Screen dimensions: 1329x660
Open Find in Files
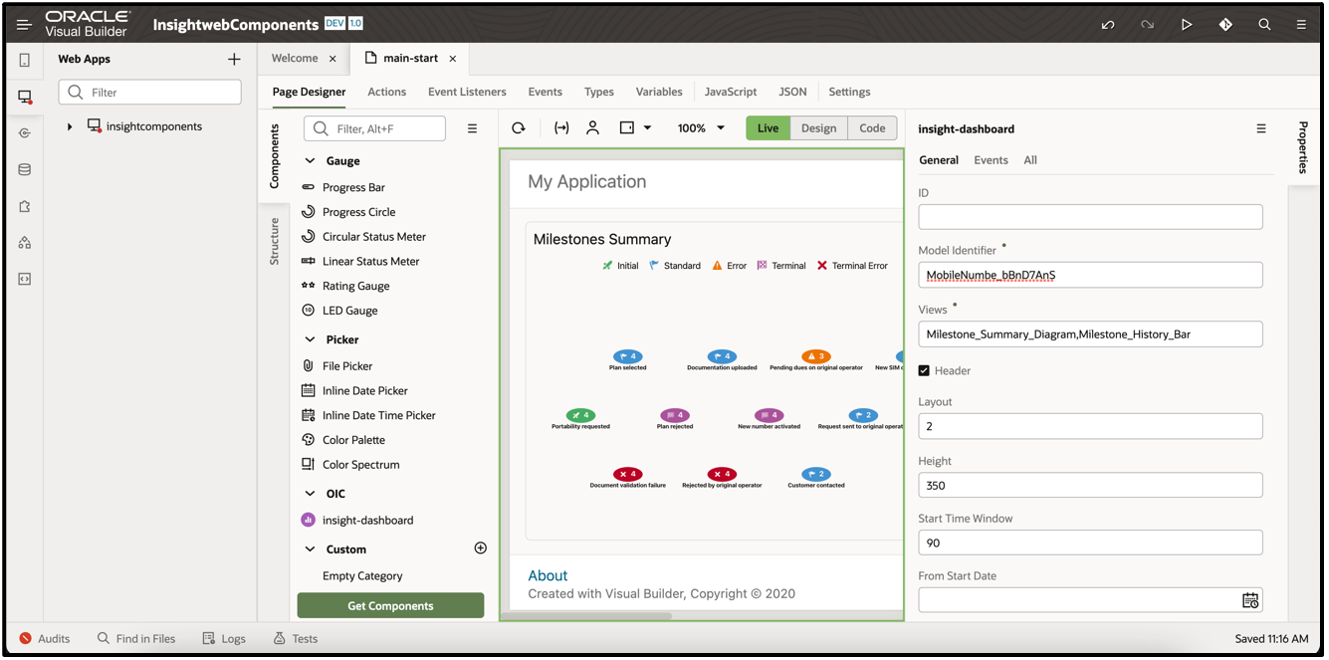tap(136, 638)
